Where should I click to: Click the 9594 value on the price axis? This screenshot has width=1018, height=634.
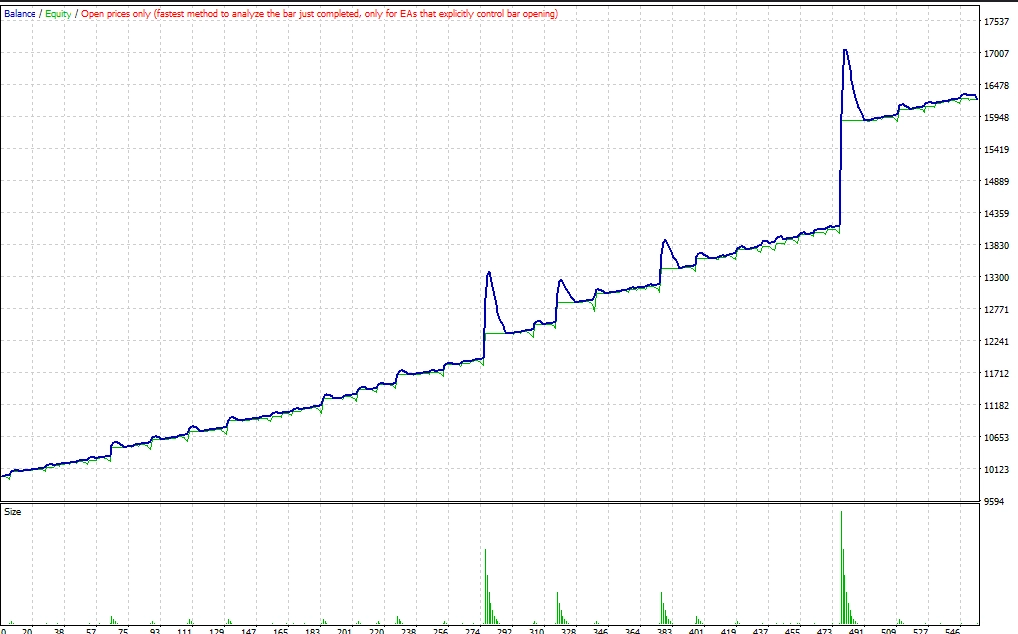994,502
